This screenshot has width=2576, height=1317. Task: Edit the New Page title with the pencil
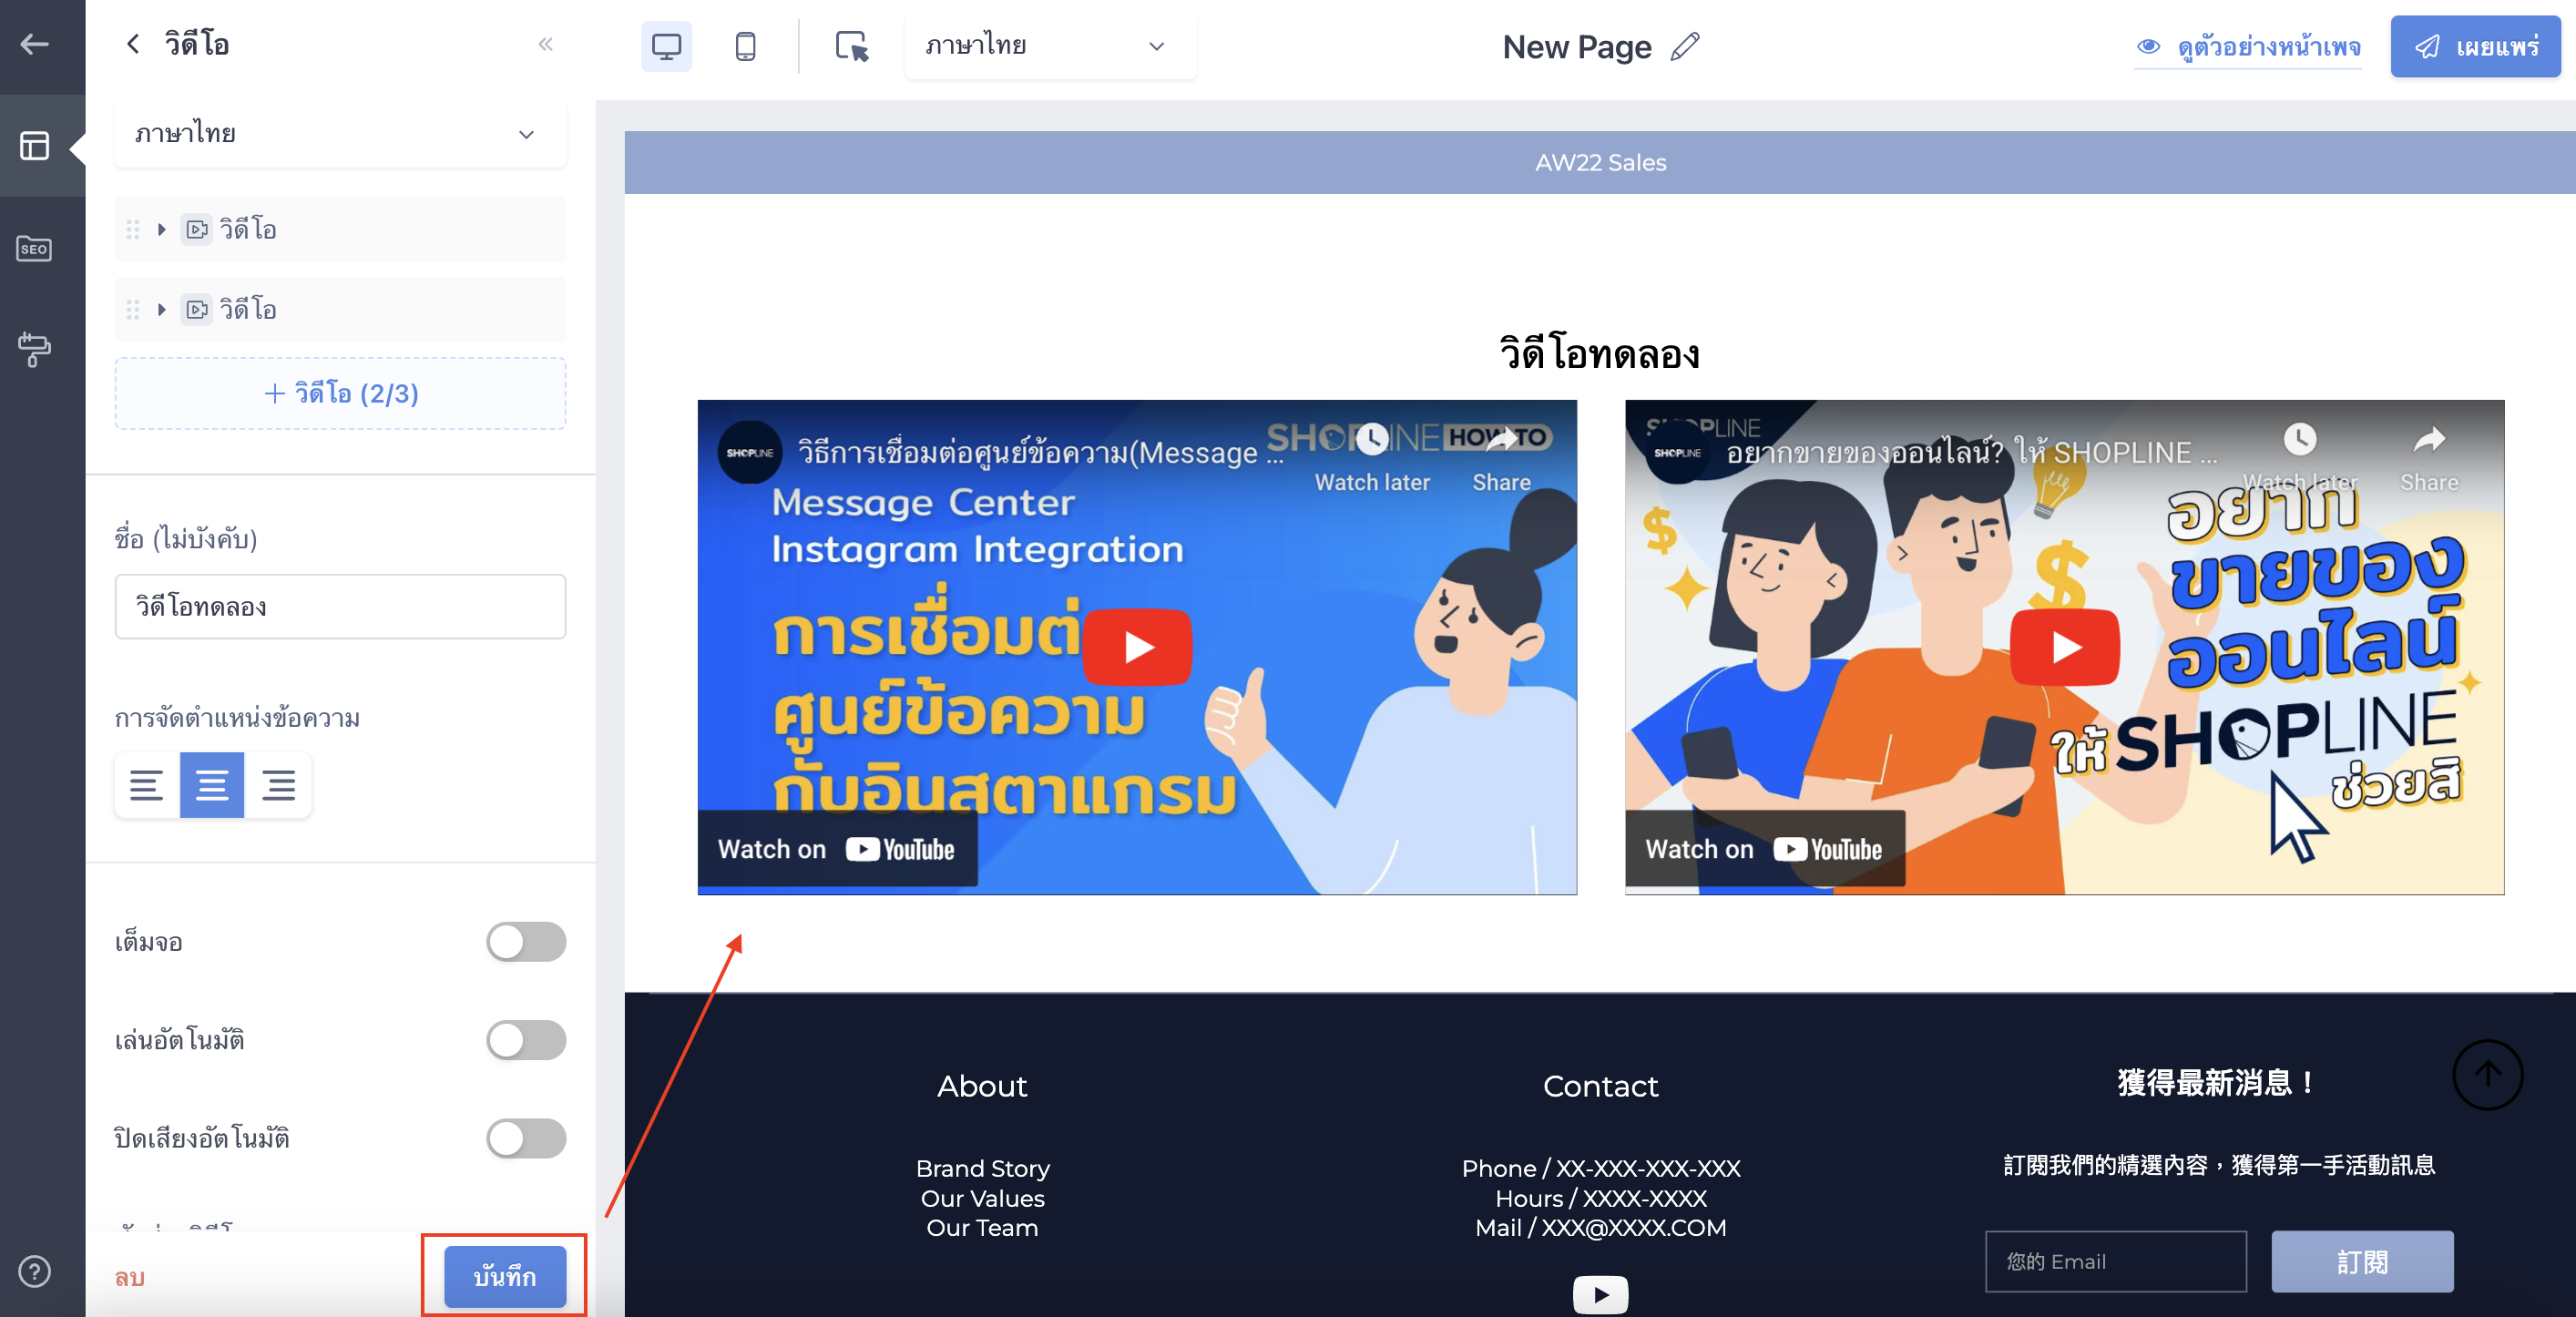coord(1685,46)
